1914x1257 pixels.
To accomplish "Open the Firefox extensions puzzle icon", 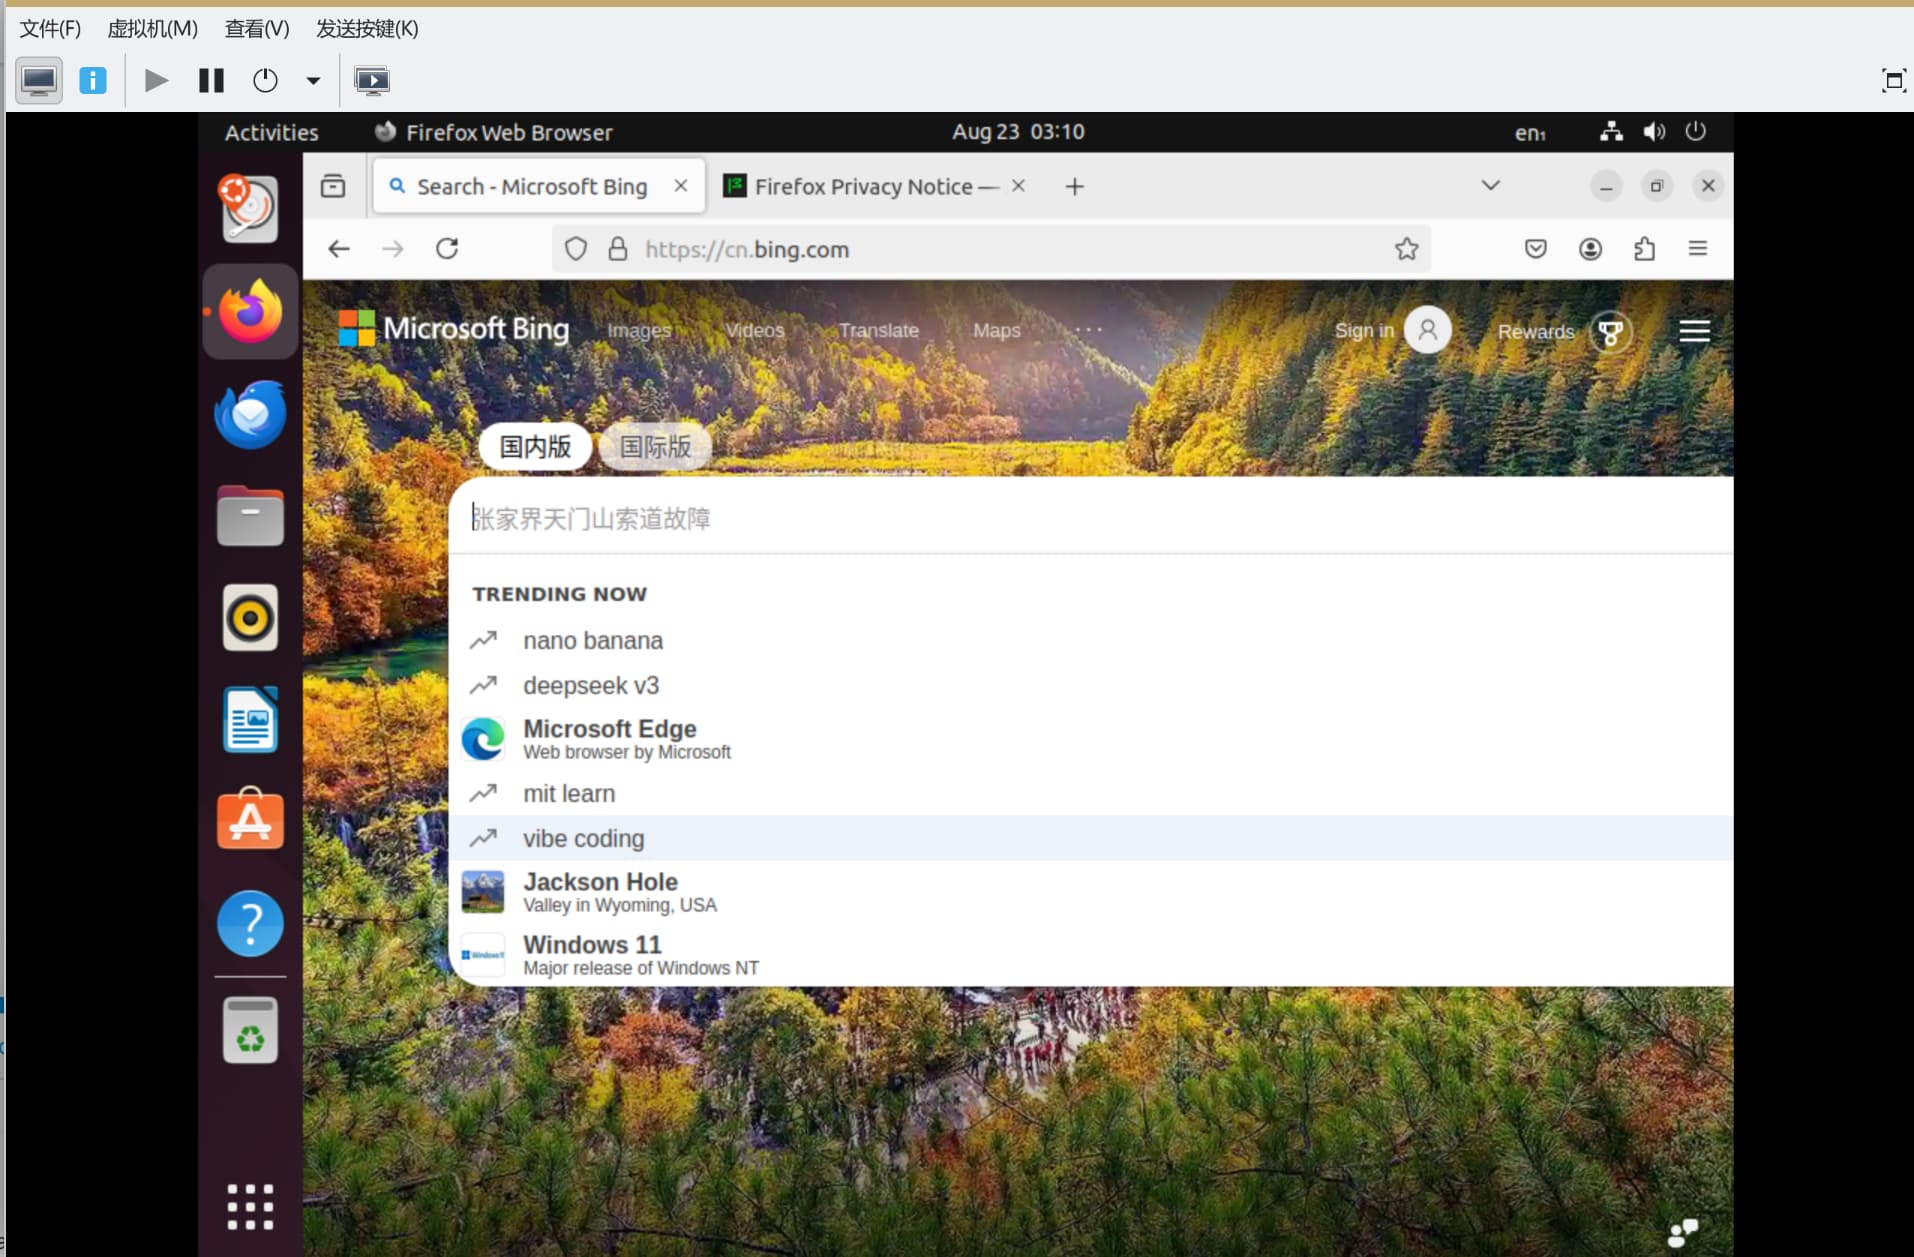I will (x=1644, y=249).
